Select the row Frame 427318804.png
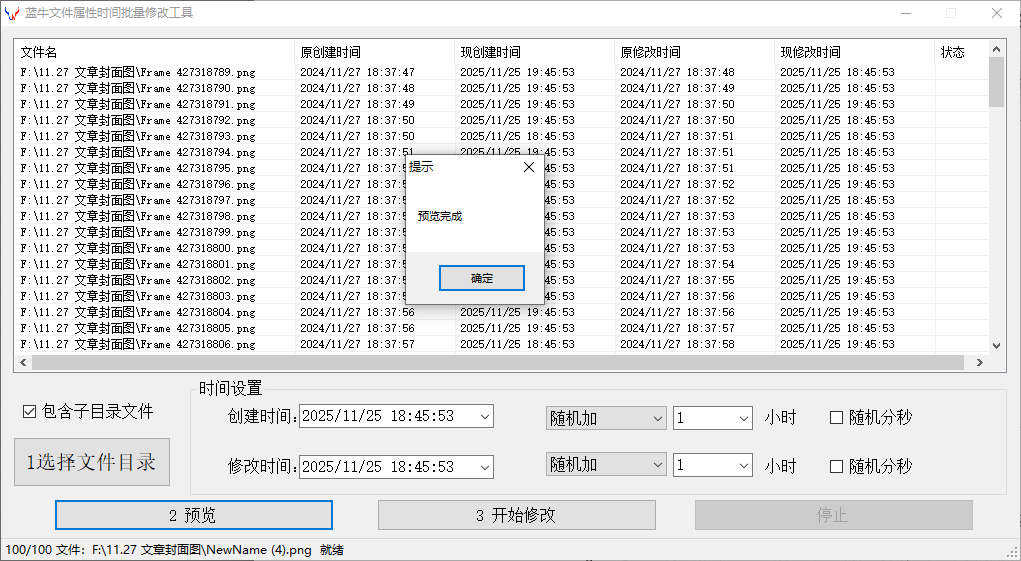This screenshot has height=561, width=1021. coord(501,312)
